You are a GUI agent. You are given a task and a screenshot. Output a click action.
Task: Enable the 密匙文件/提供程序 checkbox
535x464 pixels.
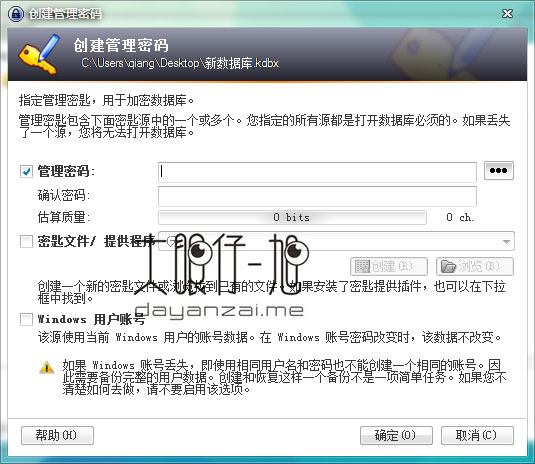(x=26, y=242)
